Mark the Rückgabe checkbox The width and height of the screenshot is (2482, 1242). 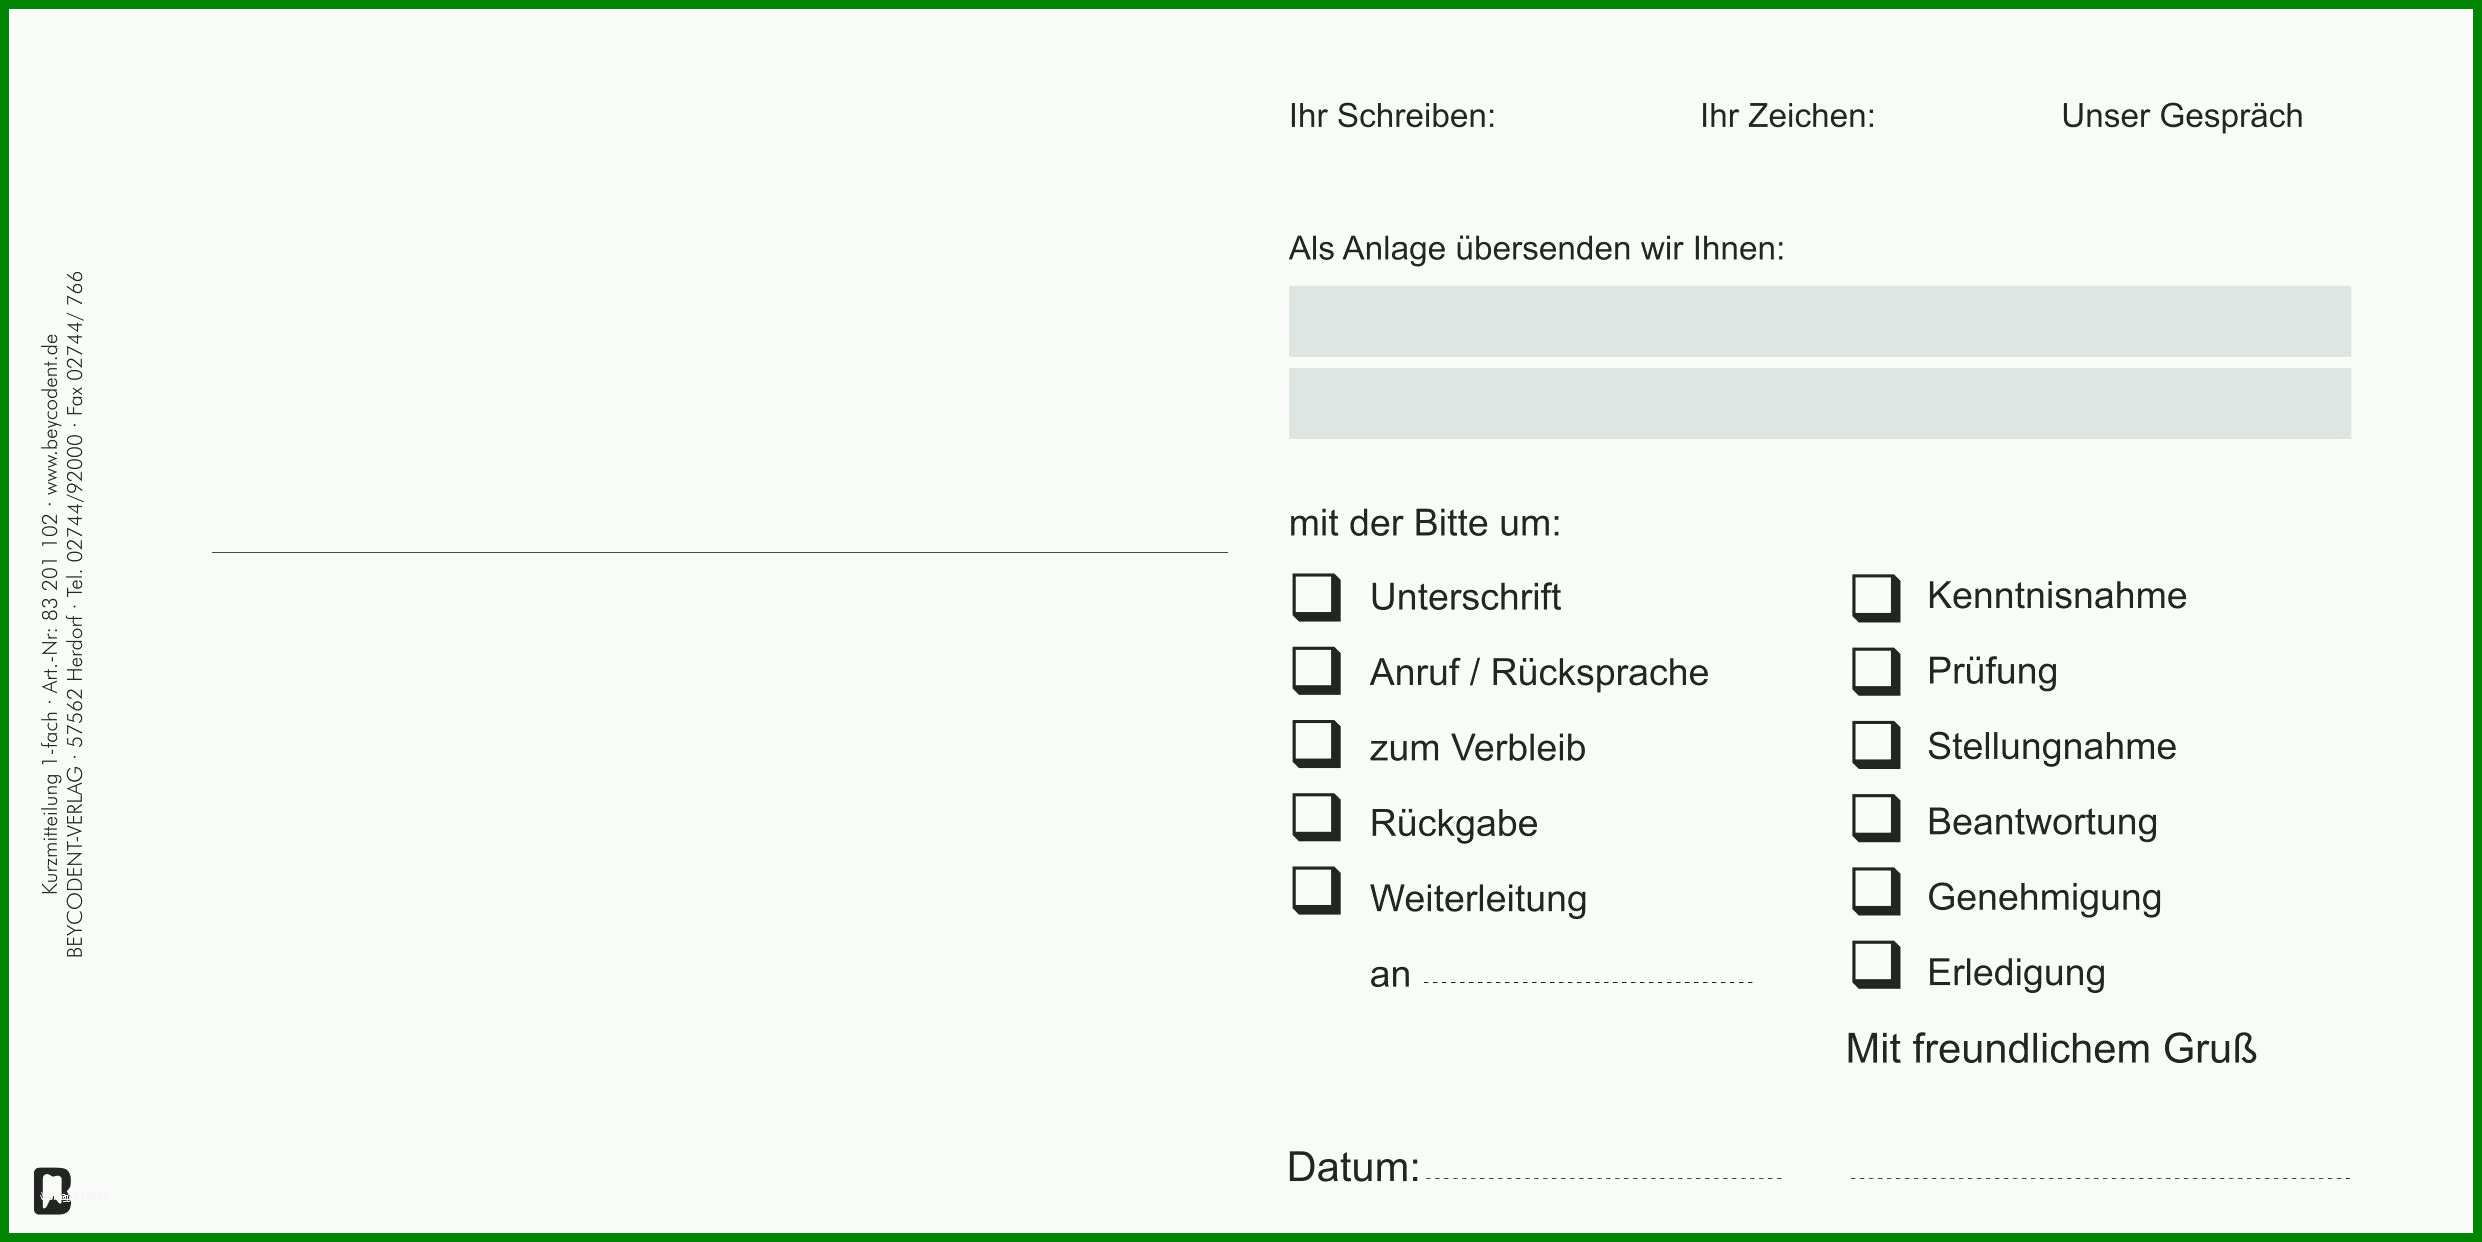(1316, 817)
